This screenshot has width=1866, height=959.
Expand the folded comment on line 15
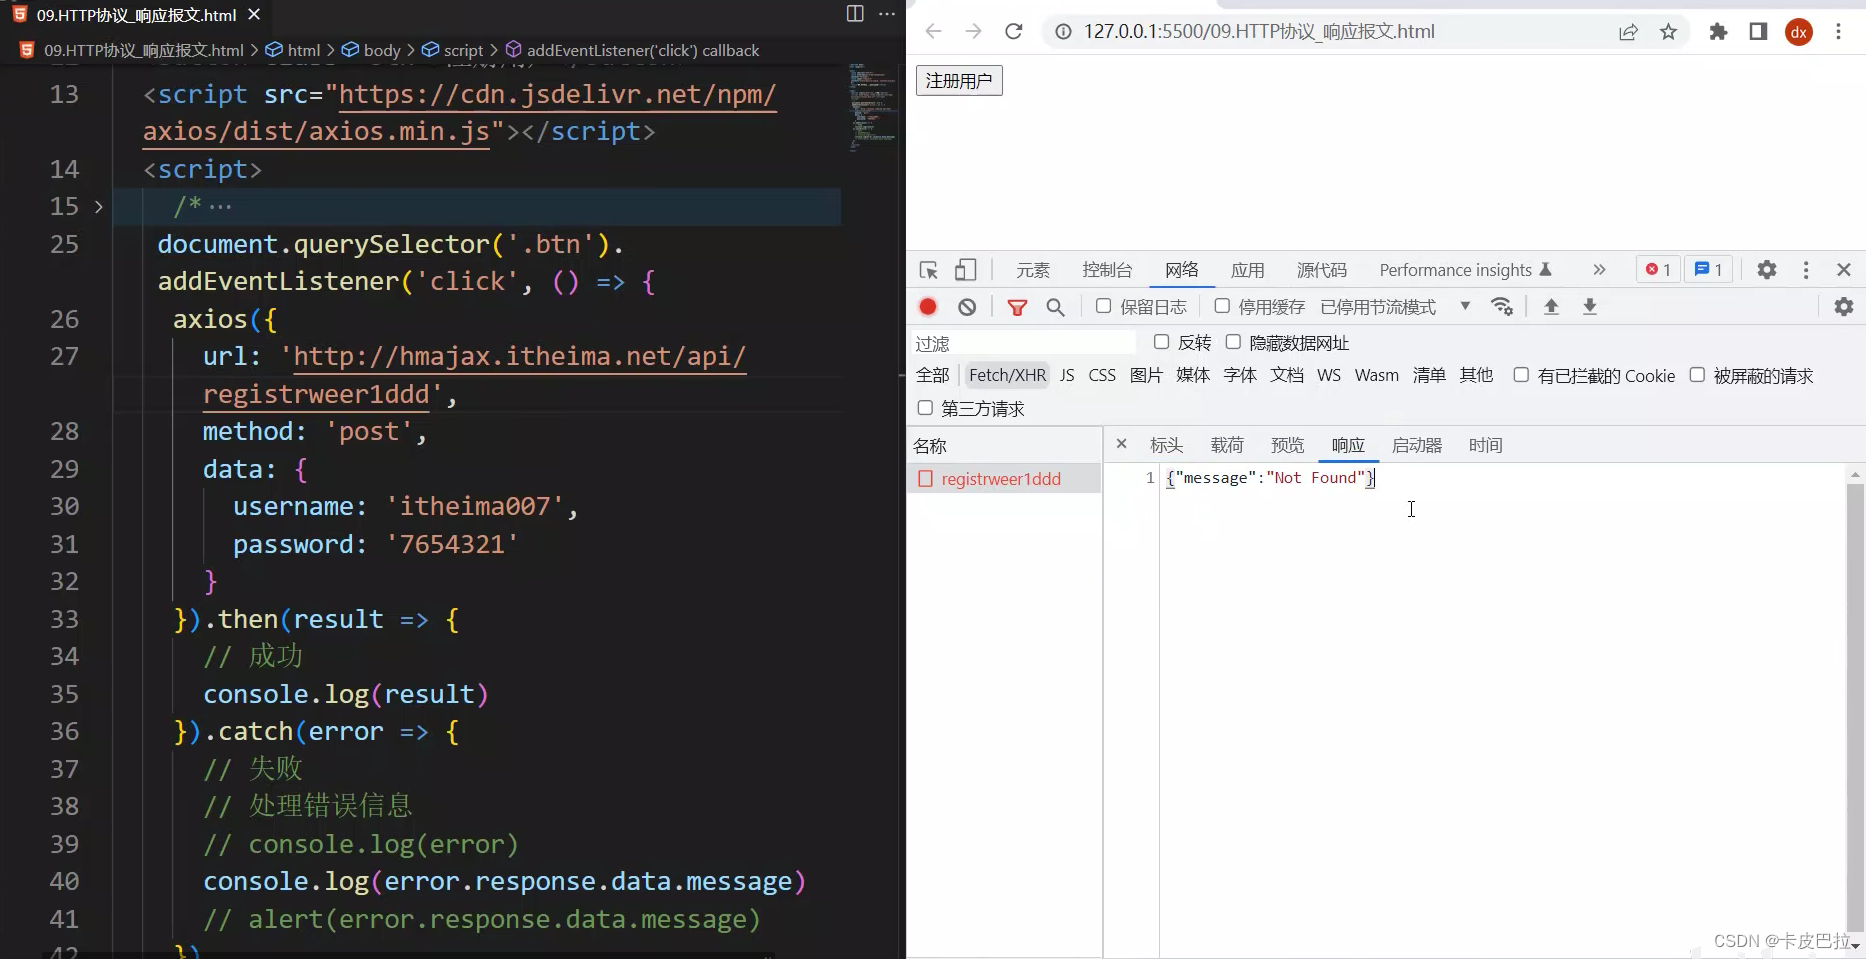(98, 207)
